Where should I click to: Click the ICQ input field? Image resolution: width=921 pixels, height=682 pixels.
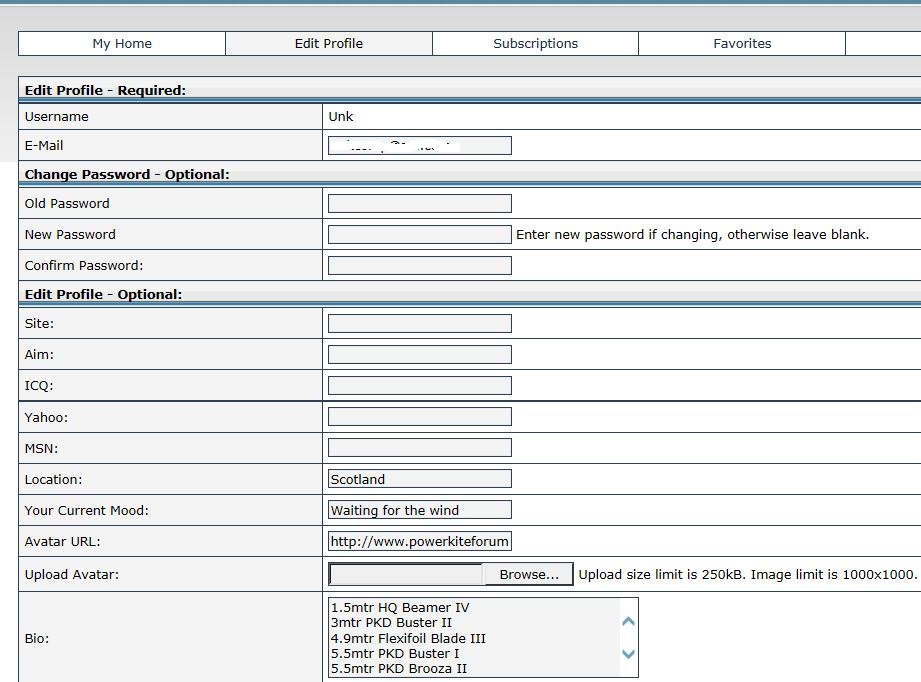pyautogui.click(x=419, y=386)
